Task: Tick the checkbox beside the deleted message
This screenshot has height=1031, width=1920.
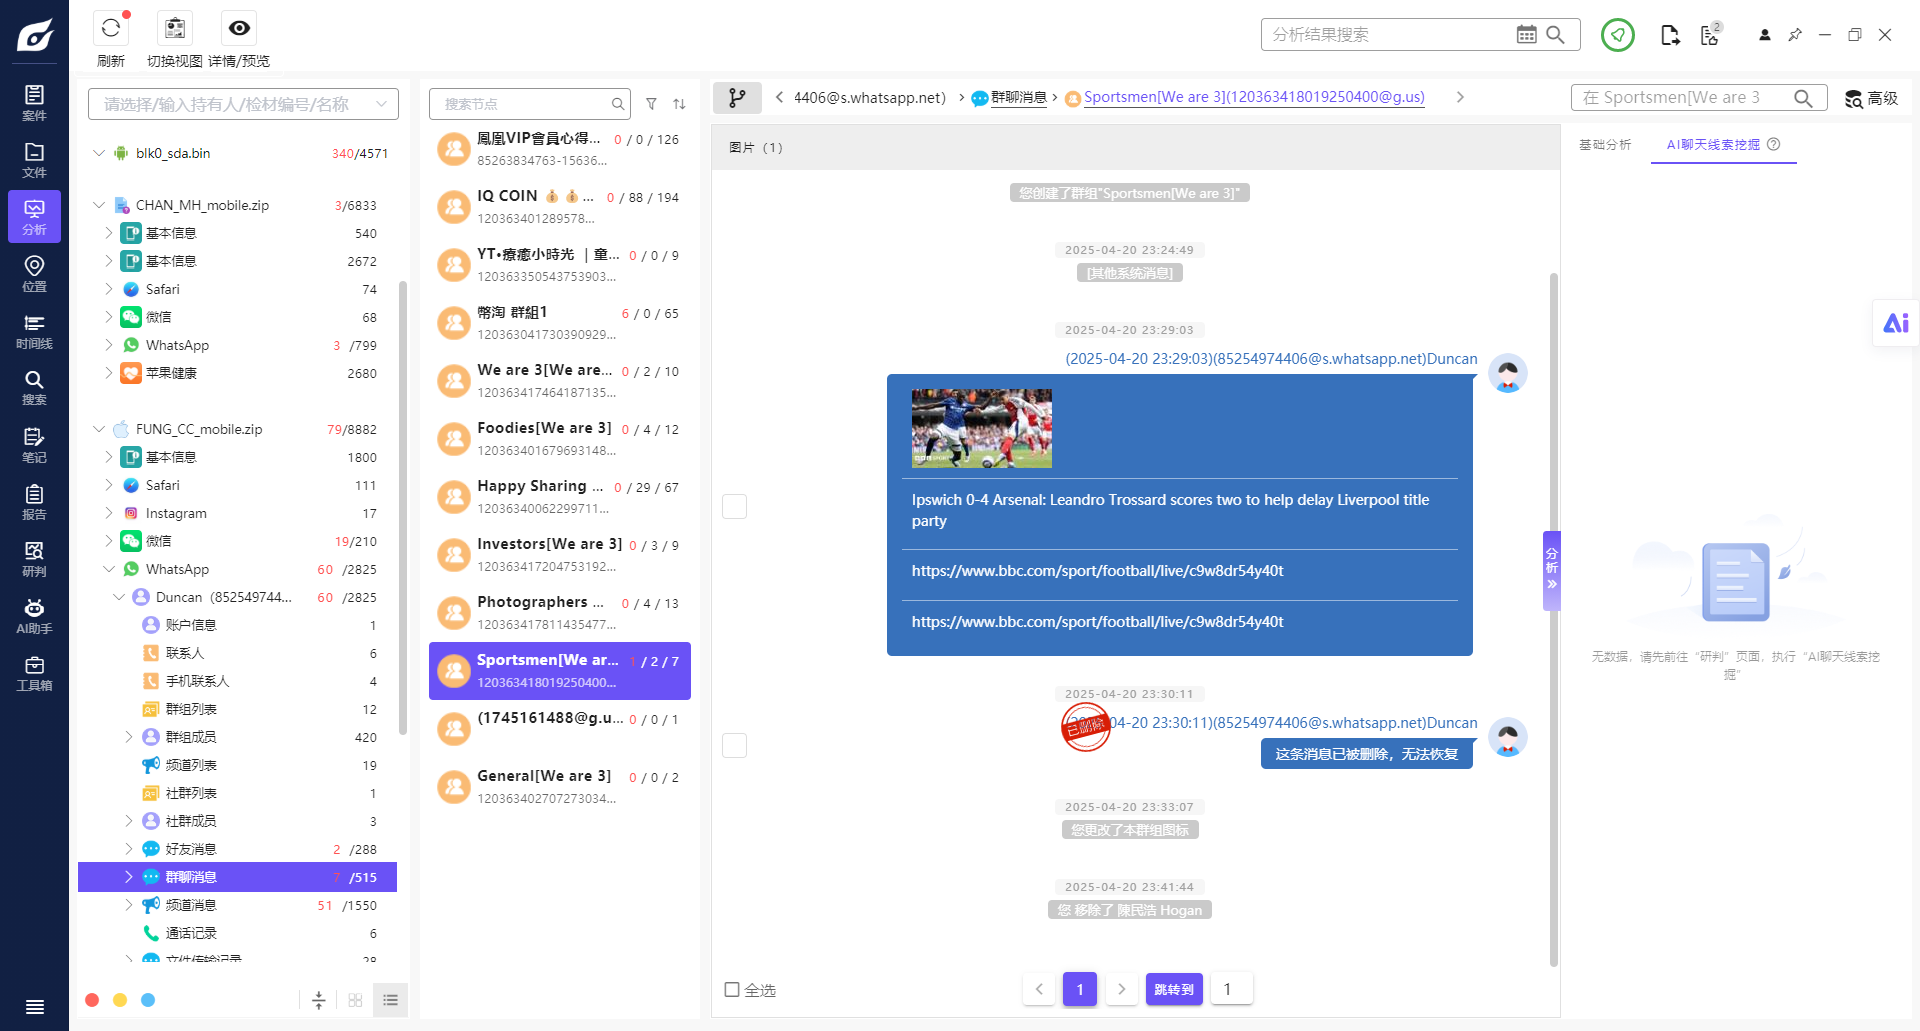Action: click(735, 746)
